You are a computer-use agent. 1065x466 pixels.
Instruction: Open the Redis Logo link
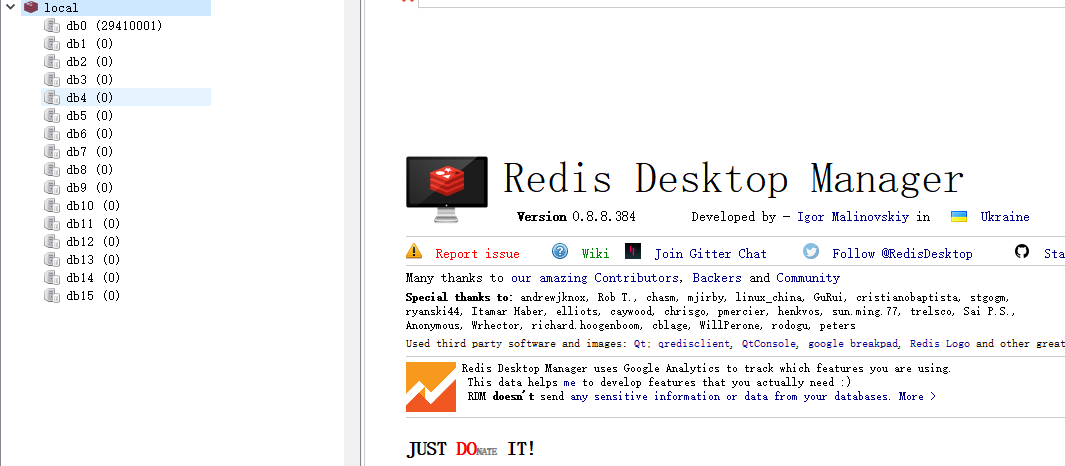point(940,344)
